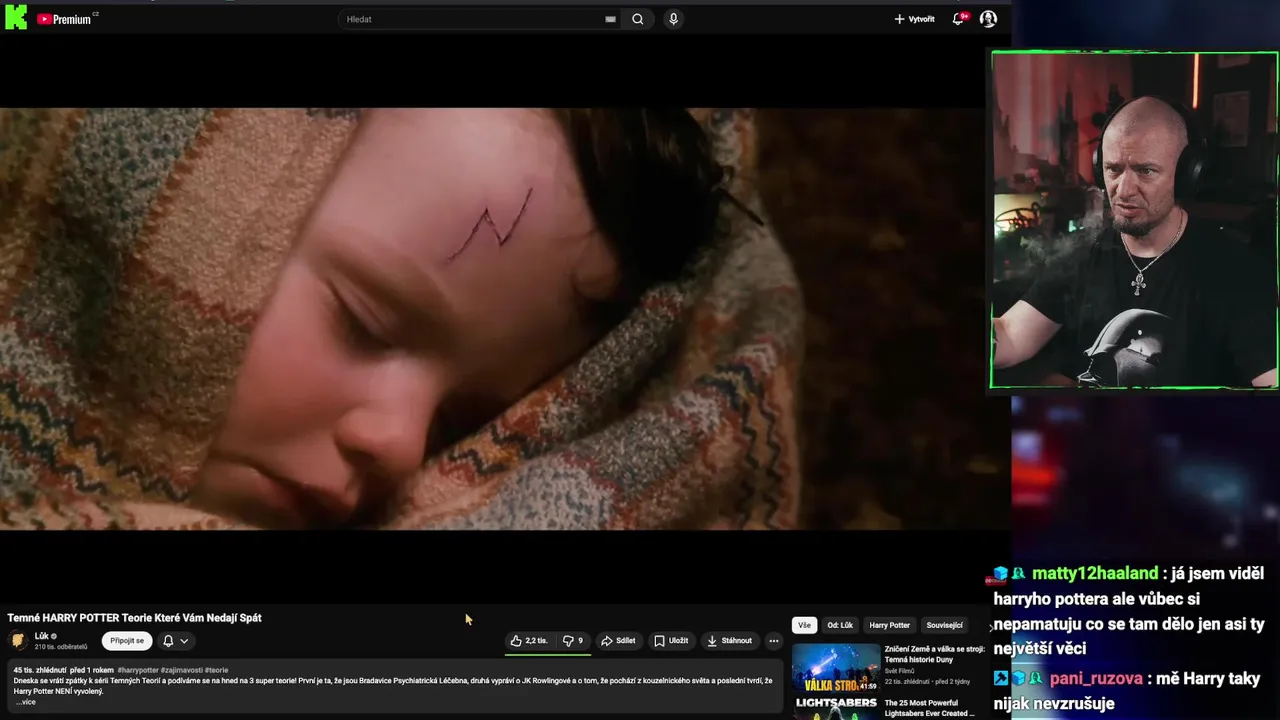Open the notifications bell in header
This screenshot has height=720, width=1280.
(x=958, y=19)
